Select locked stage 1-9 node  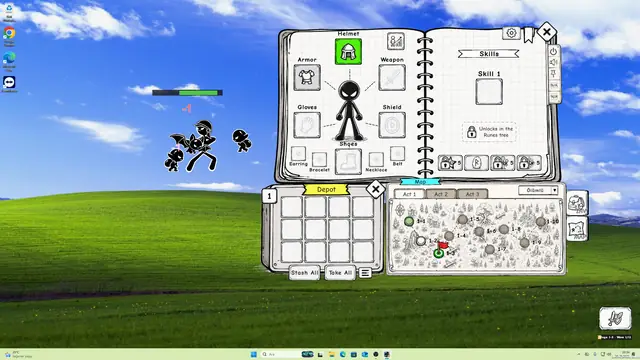(x=524, y=243)
